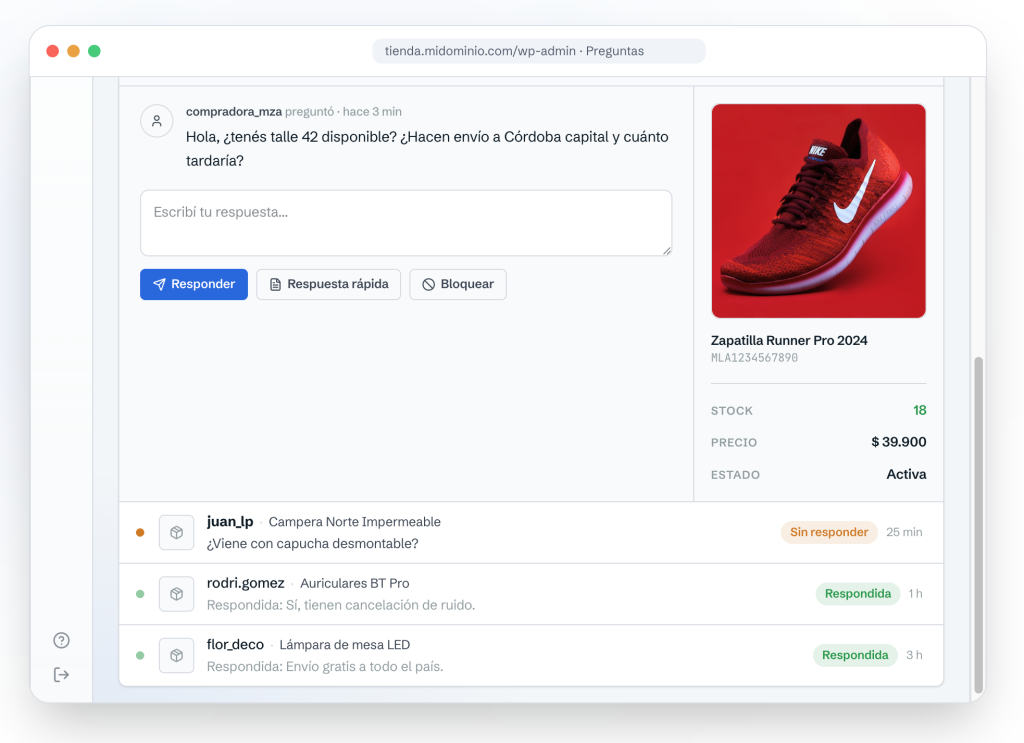Click the browser address bar URL

[x=539, y=51]
